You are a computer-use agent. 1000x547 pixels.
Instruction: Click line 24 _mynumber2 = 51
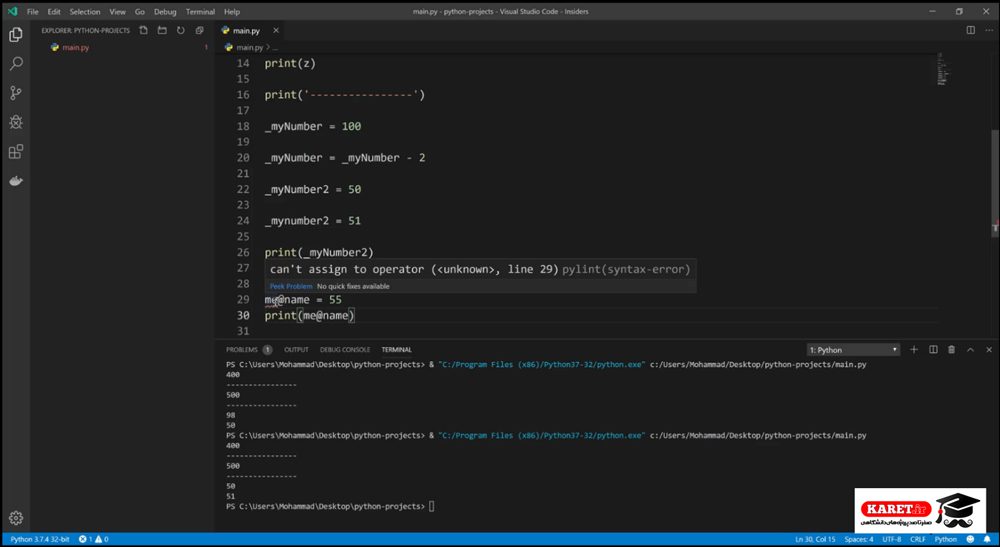coord(312,221)
